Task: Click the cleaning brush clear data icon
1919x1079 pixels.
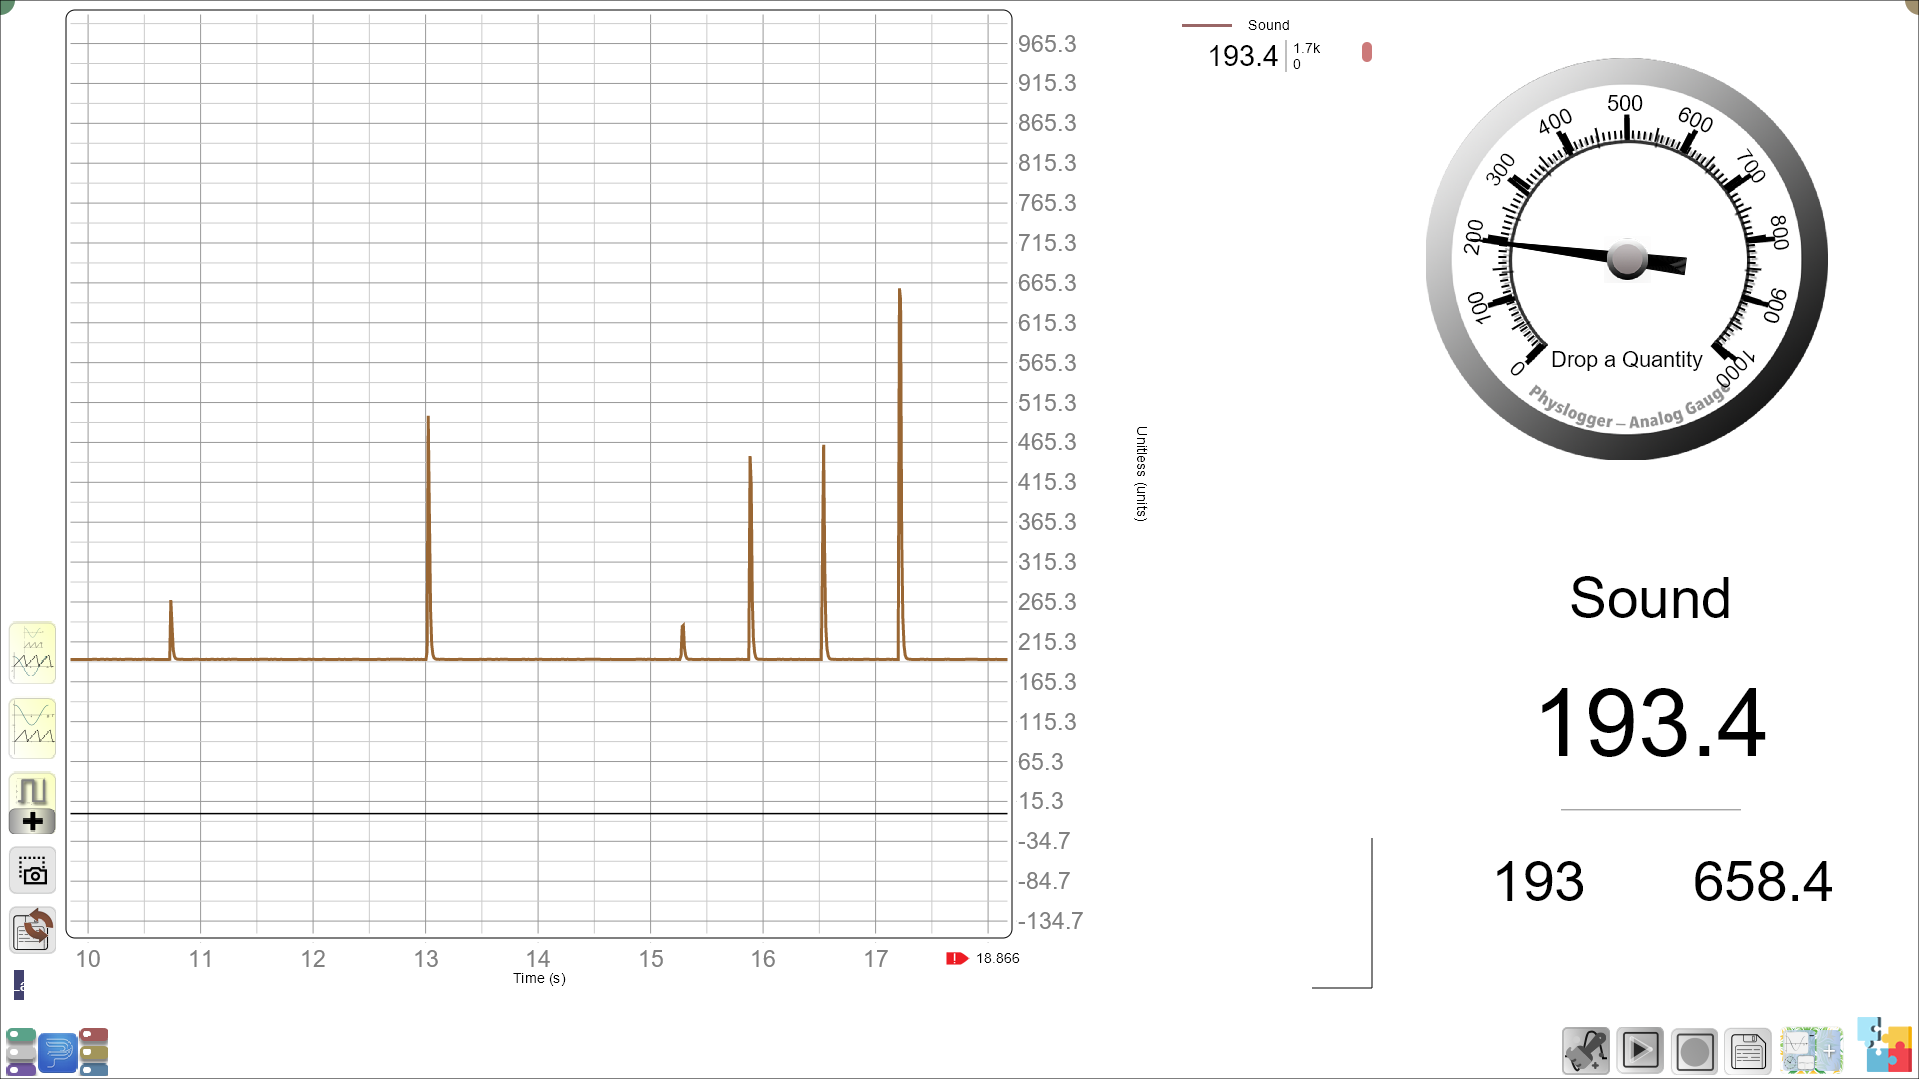Action: pos(1586,1051)
